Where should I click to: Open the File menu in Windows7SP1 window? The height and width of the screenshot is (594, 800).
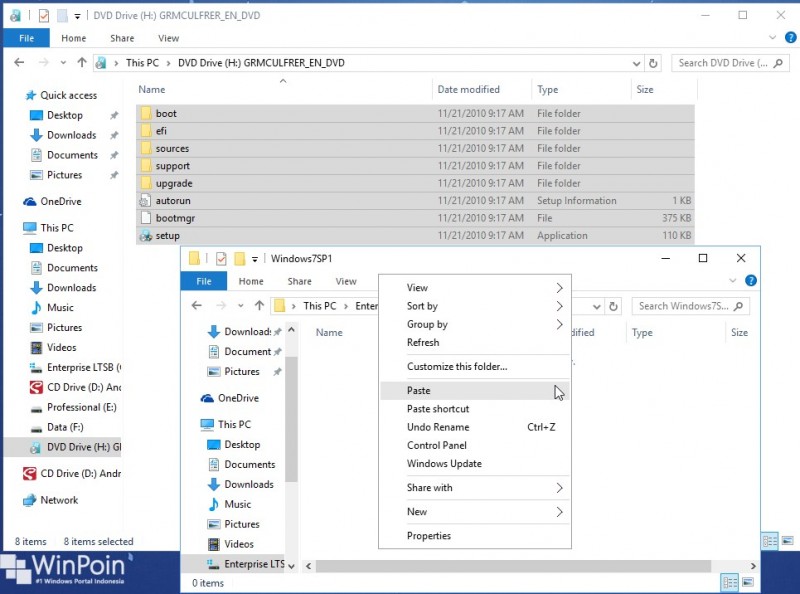point(204,281)
